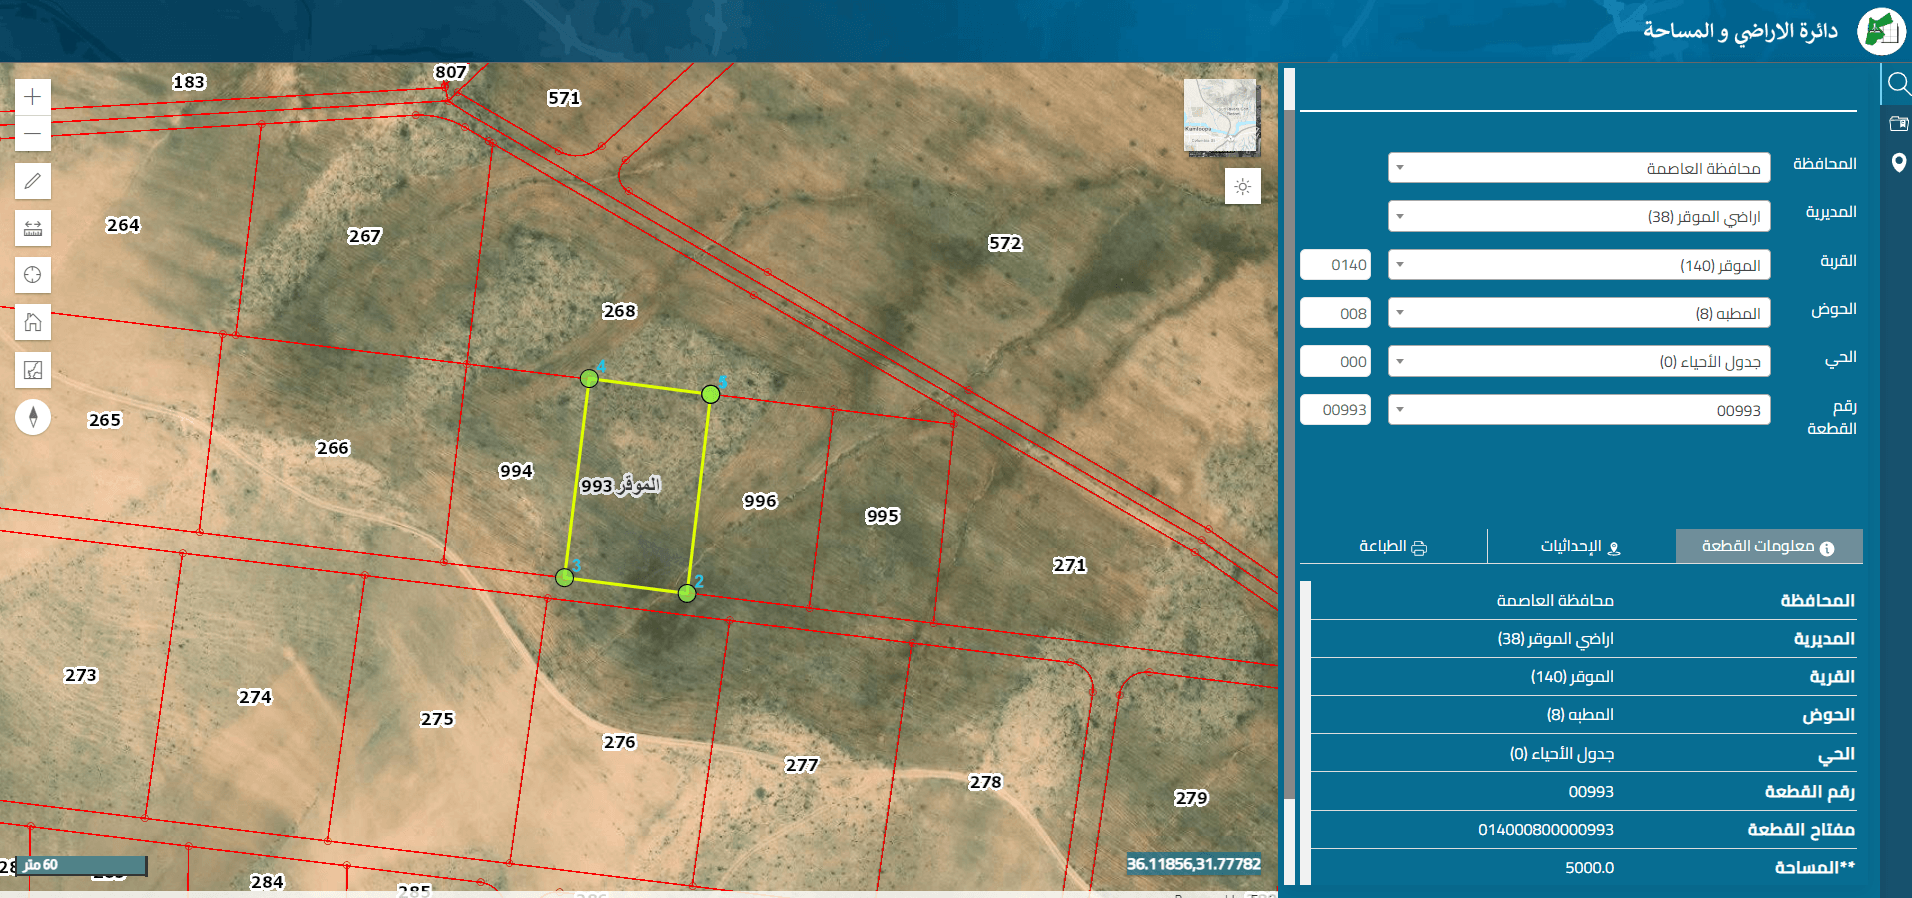1912x898 pixels.
Task: Click parcel 277 label on map
Action: tap(802, 765)
